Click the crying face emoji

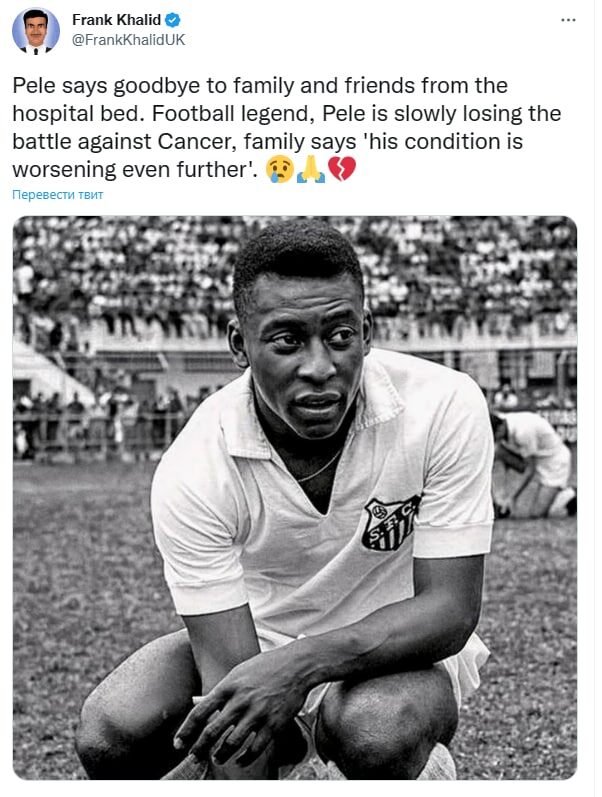tap(280, 169)
